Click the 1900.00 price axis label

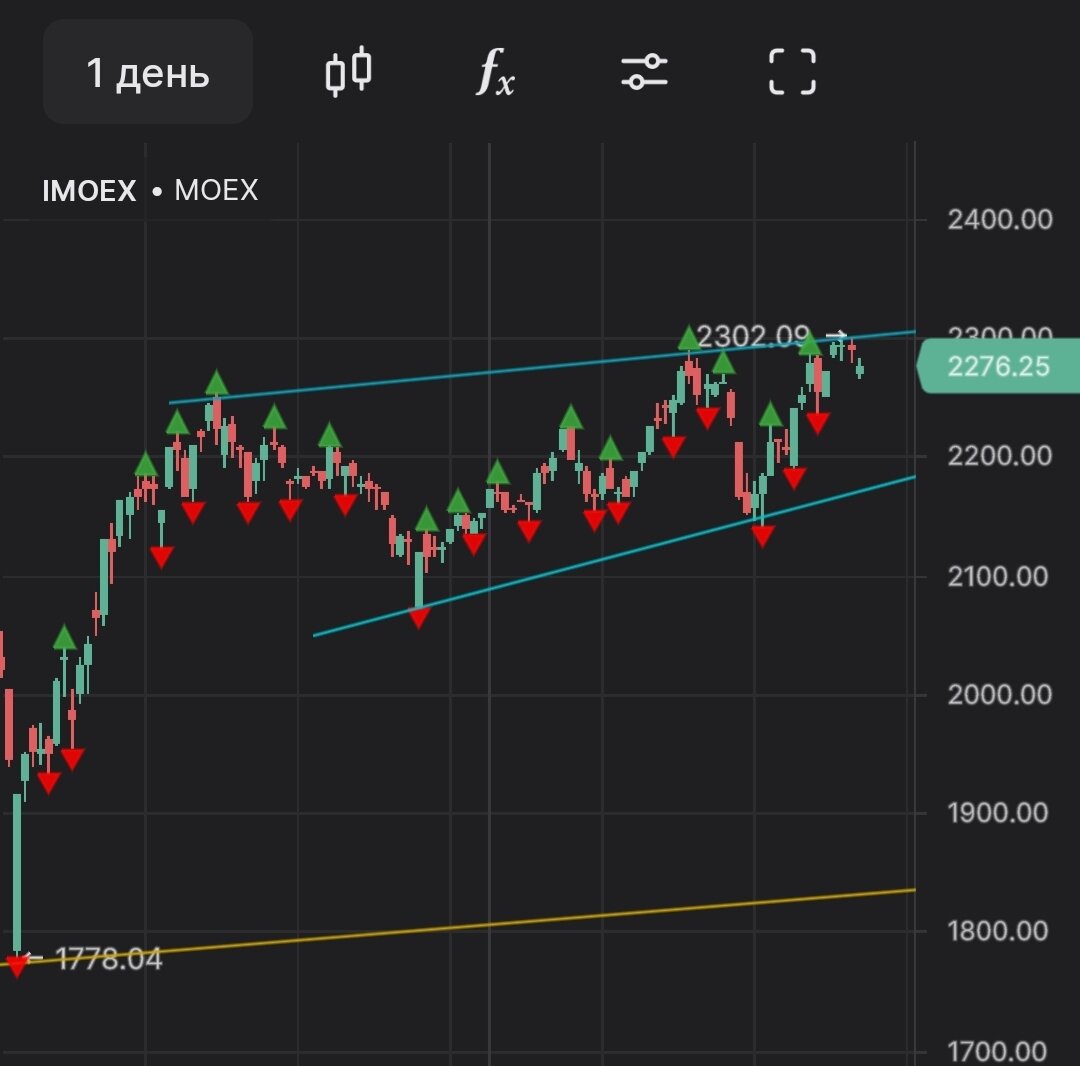[997, 813]
